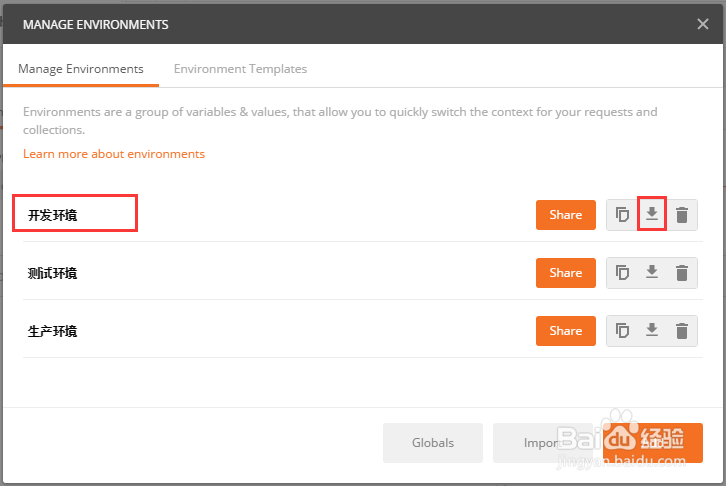This screenshot has height=486, width=726.
Task: Delete the 生产环境 environment
Action: click(682, 331)
